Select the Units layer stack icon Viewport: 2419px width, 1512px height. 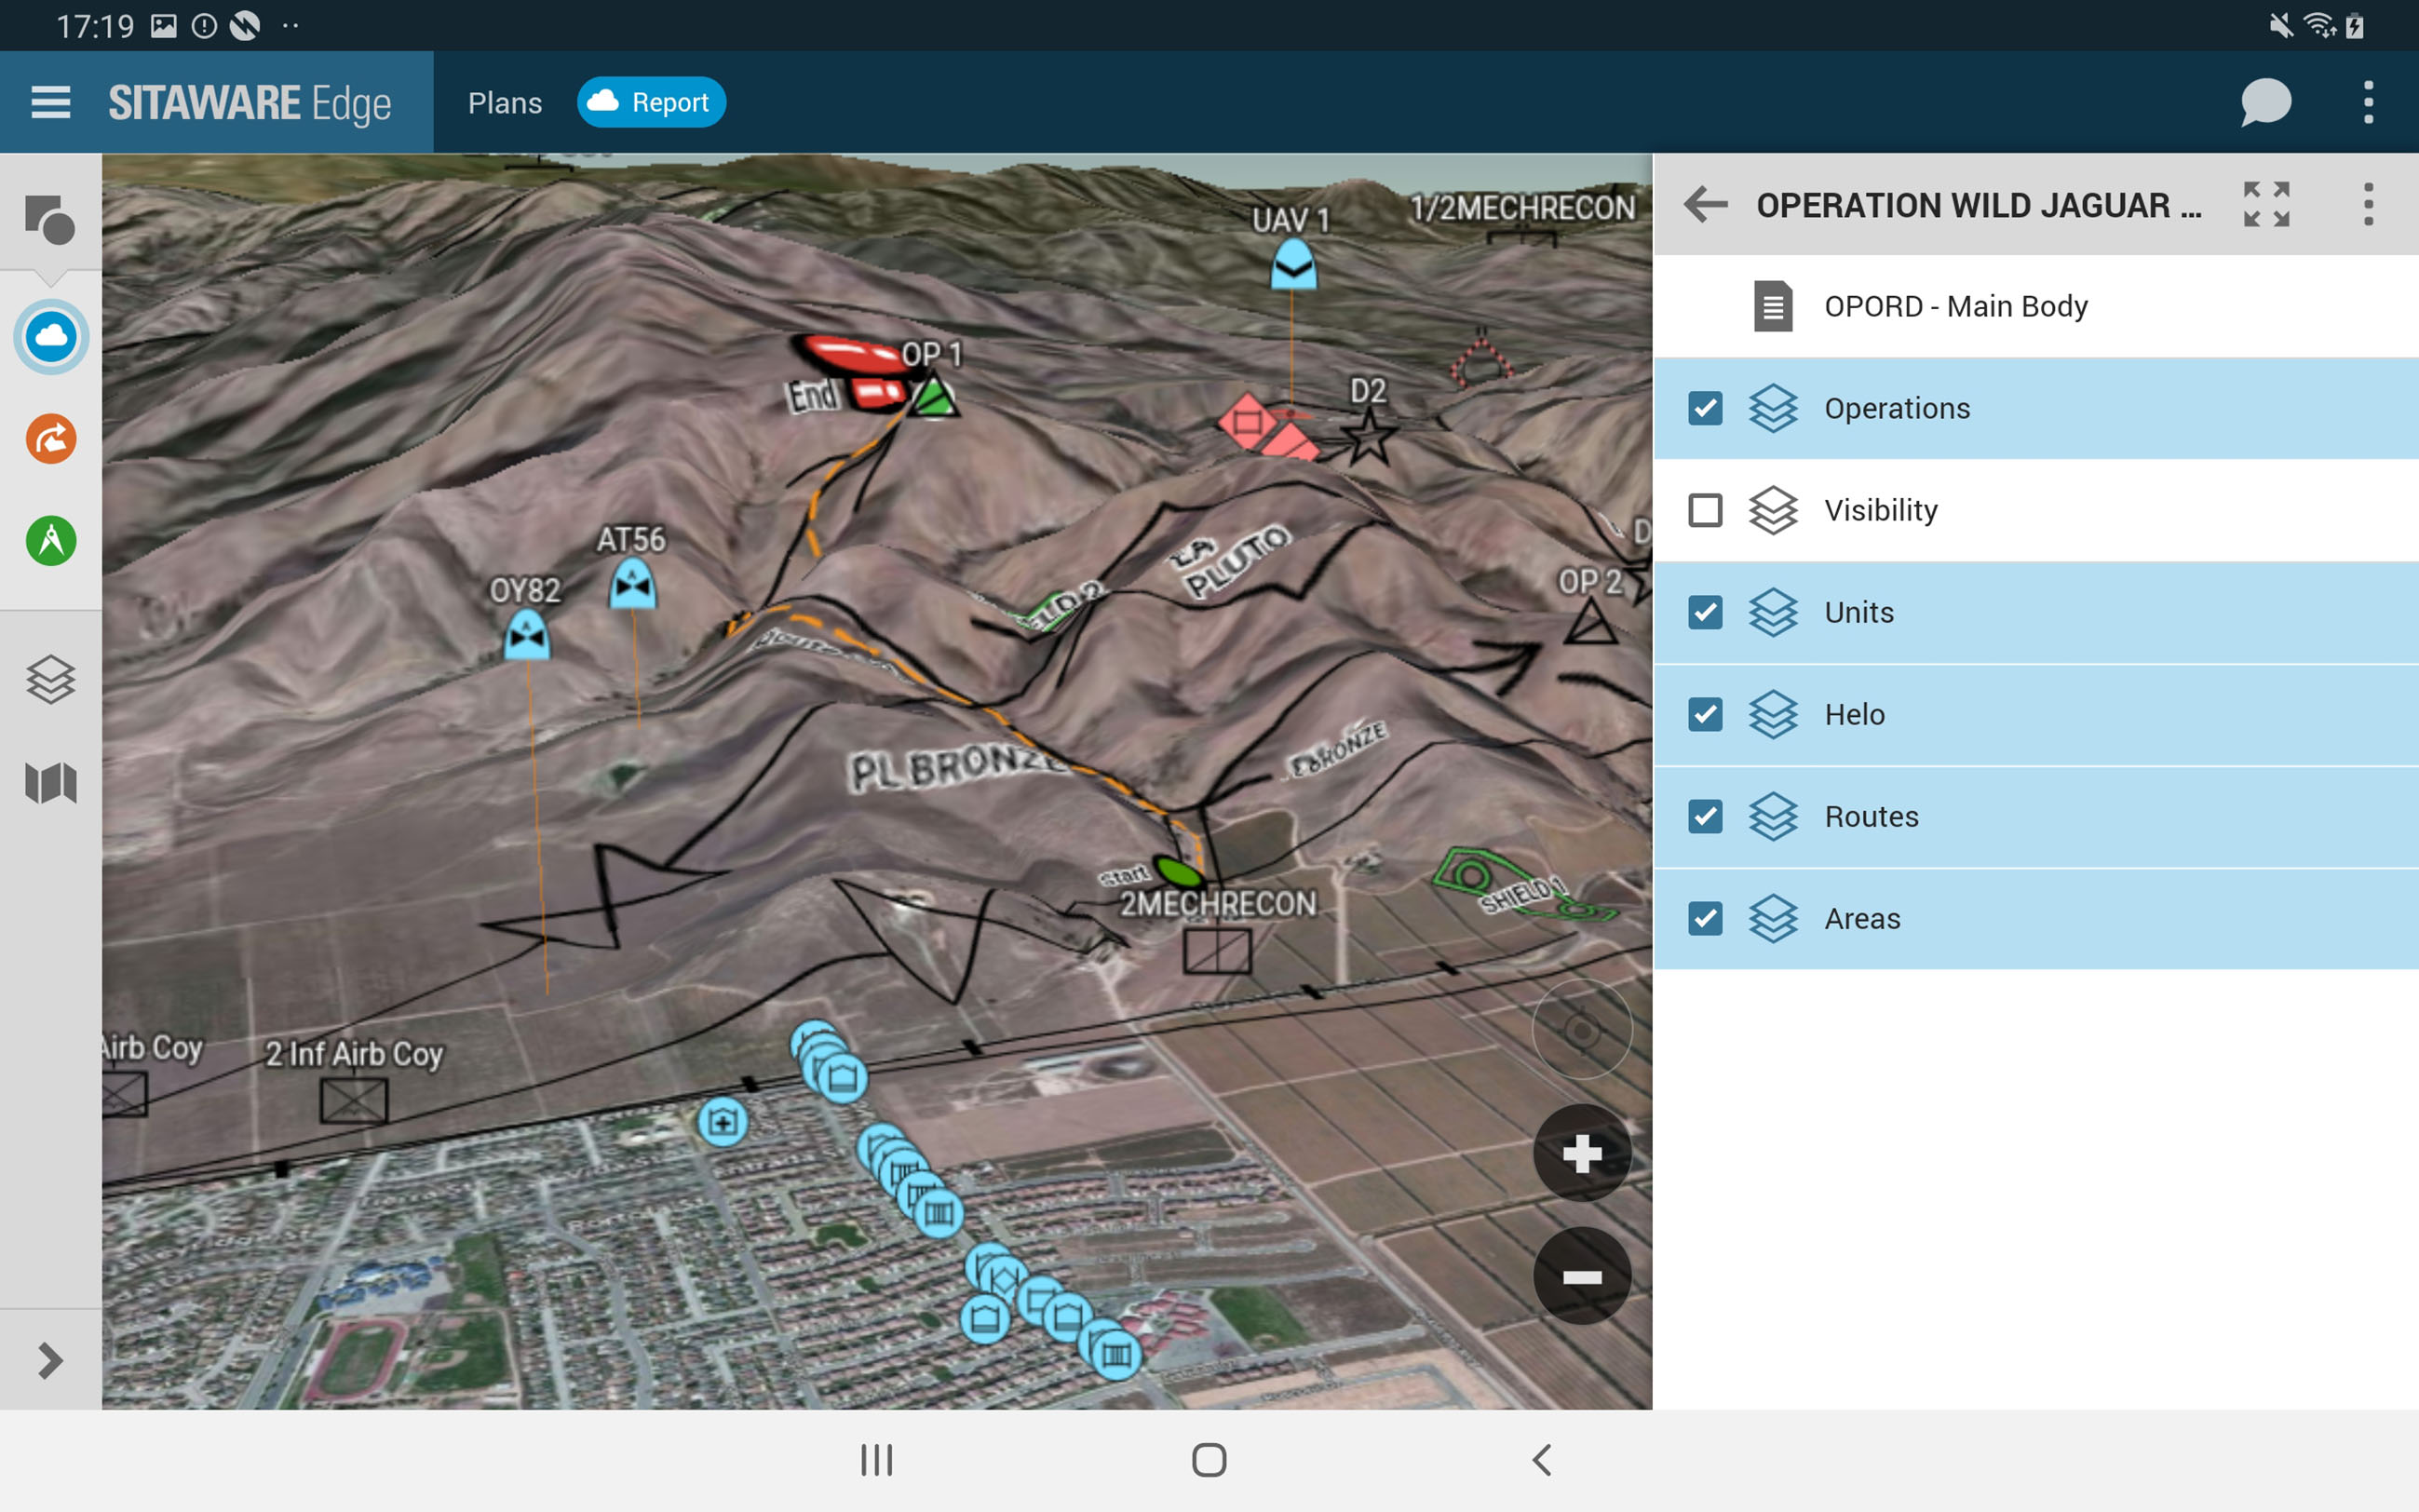click(x=1773, y=612)
